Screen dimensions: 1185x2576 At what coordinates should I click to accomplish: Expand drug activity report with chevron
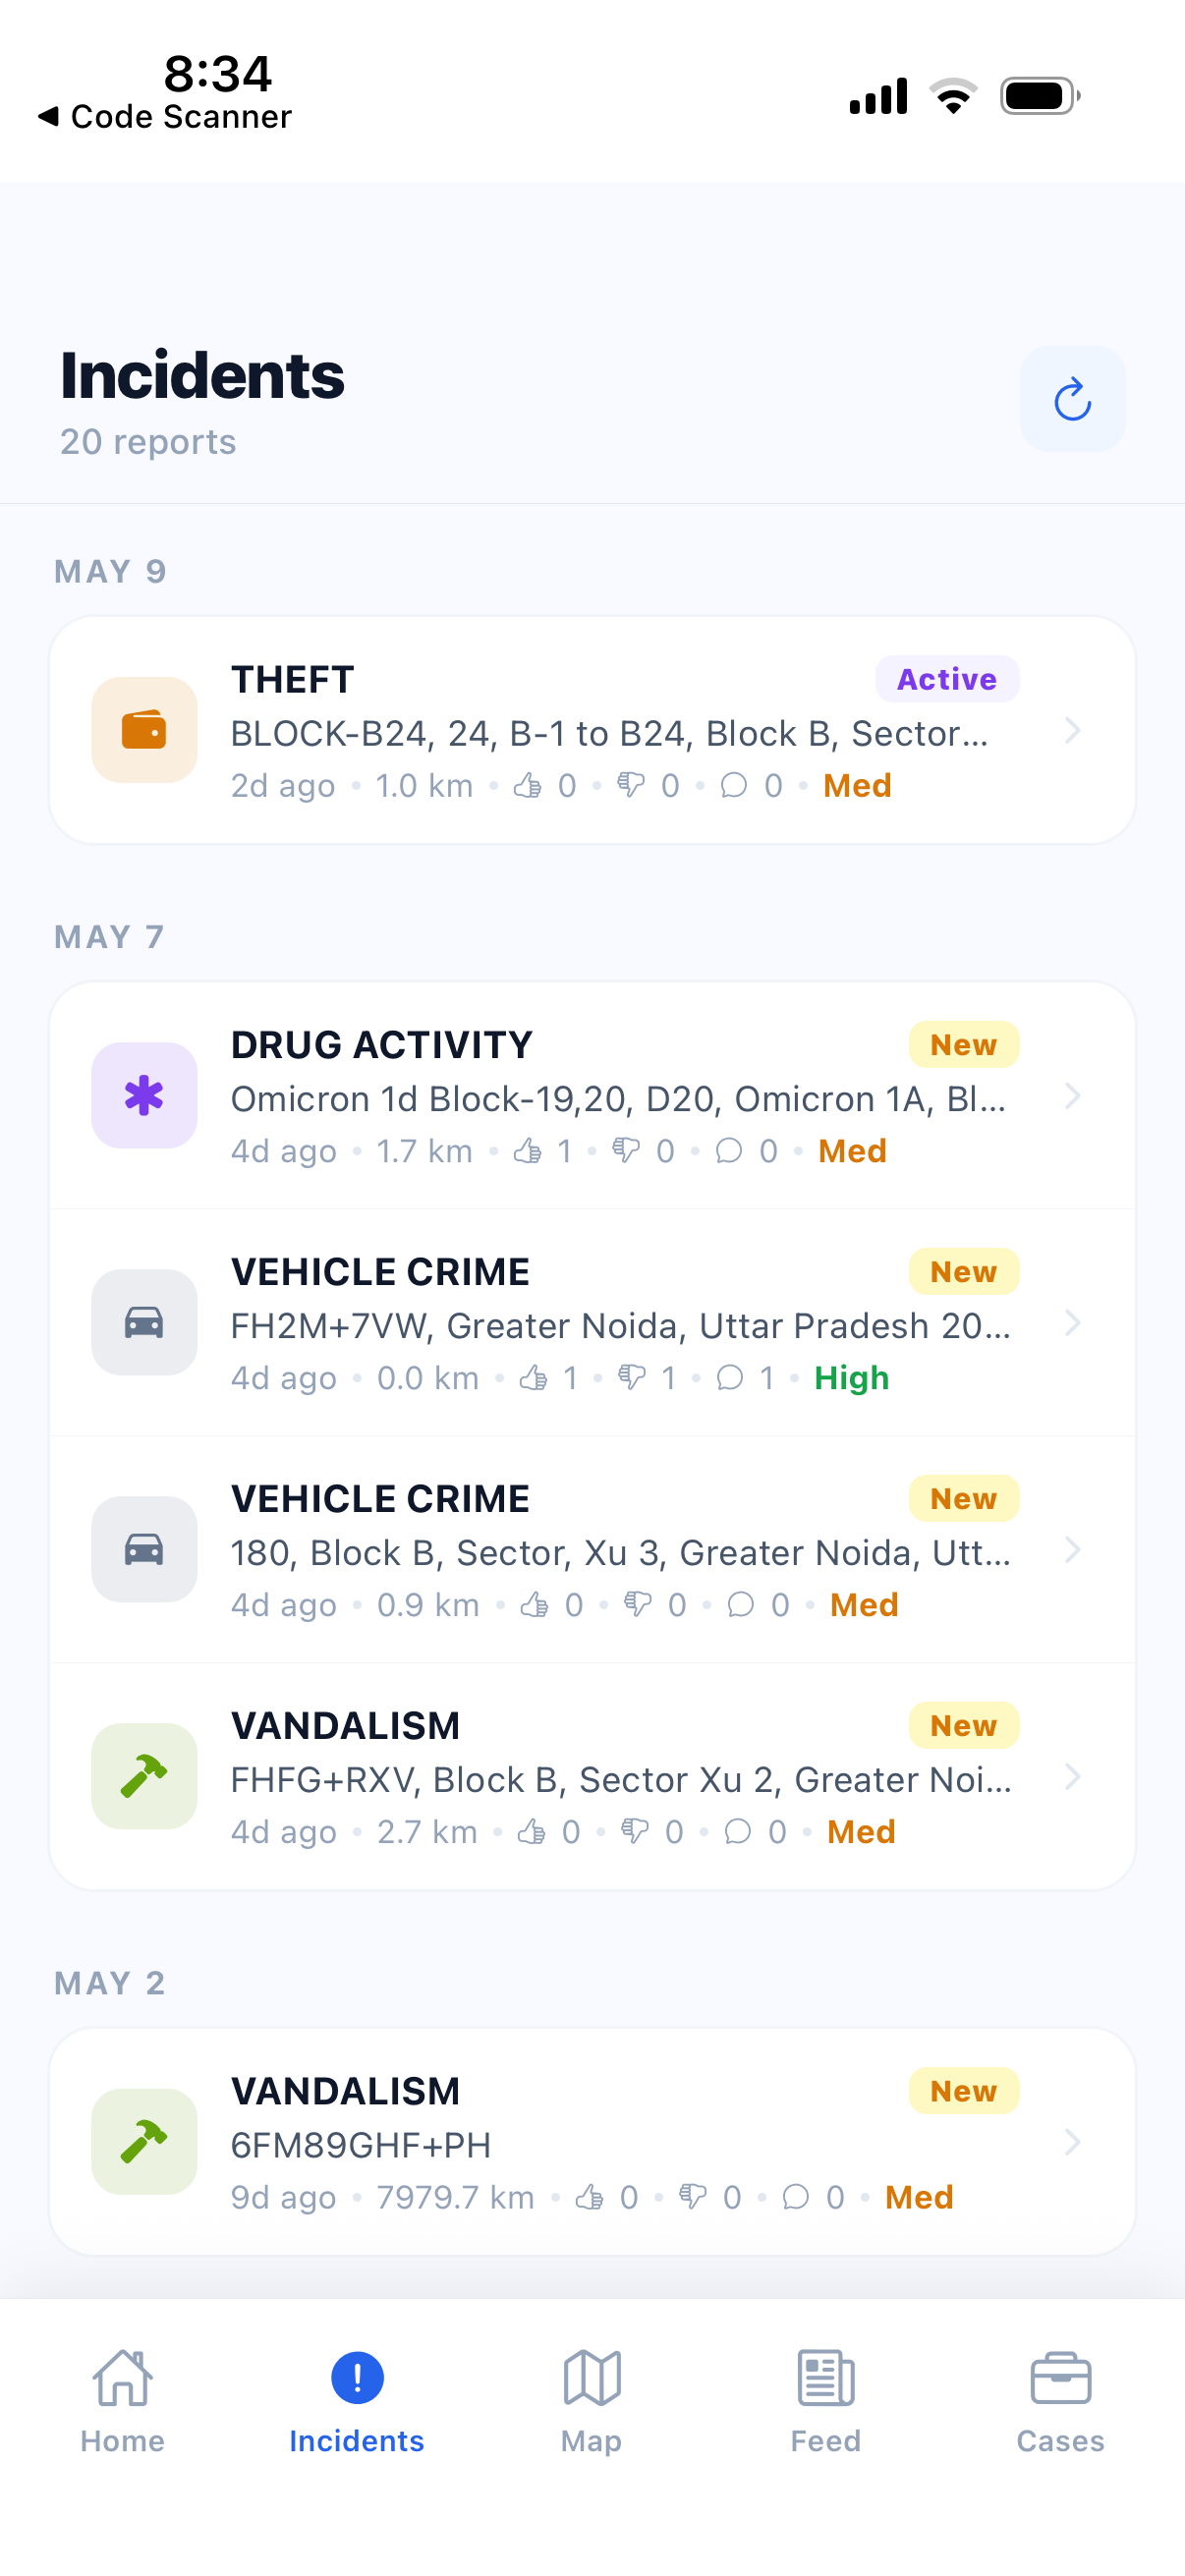pyautogui.click(x=1072, y=1095)
